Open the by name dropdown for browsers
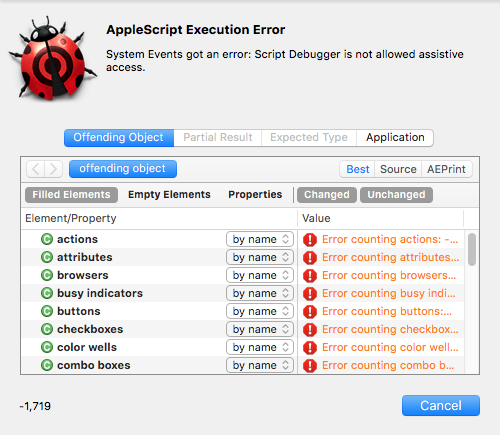The width and height of the screenshot is (500, 435). coord(260,275)
